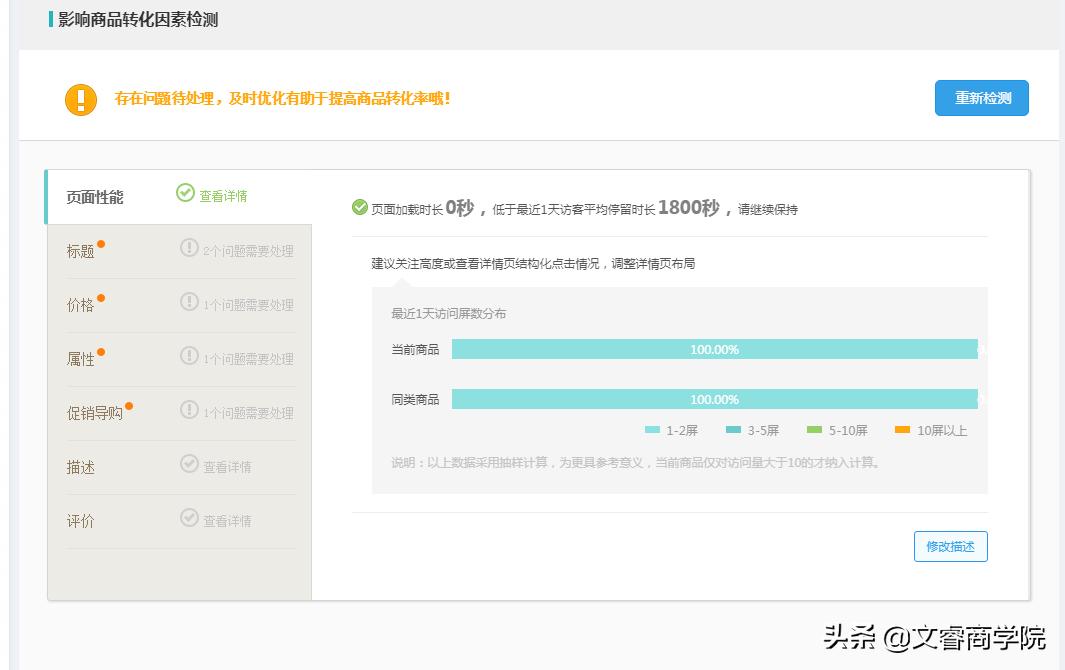Click the 修改描述 button
The width and height of the screenshot is (1065, 670).
click(x=950, y=546)
